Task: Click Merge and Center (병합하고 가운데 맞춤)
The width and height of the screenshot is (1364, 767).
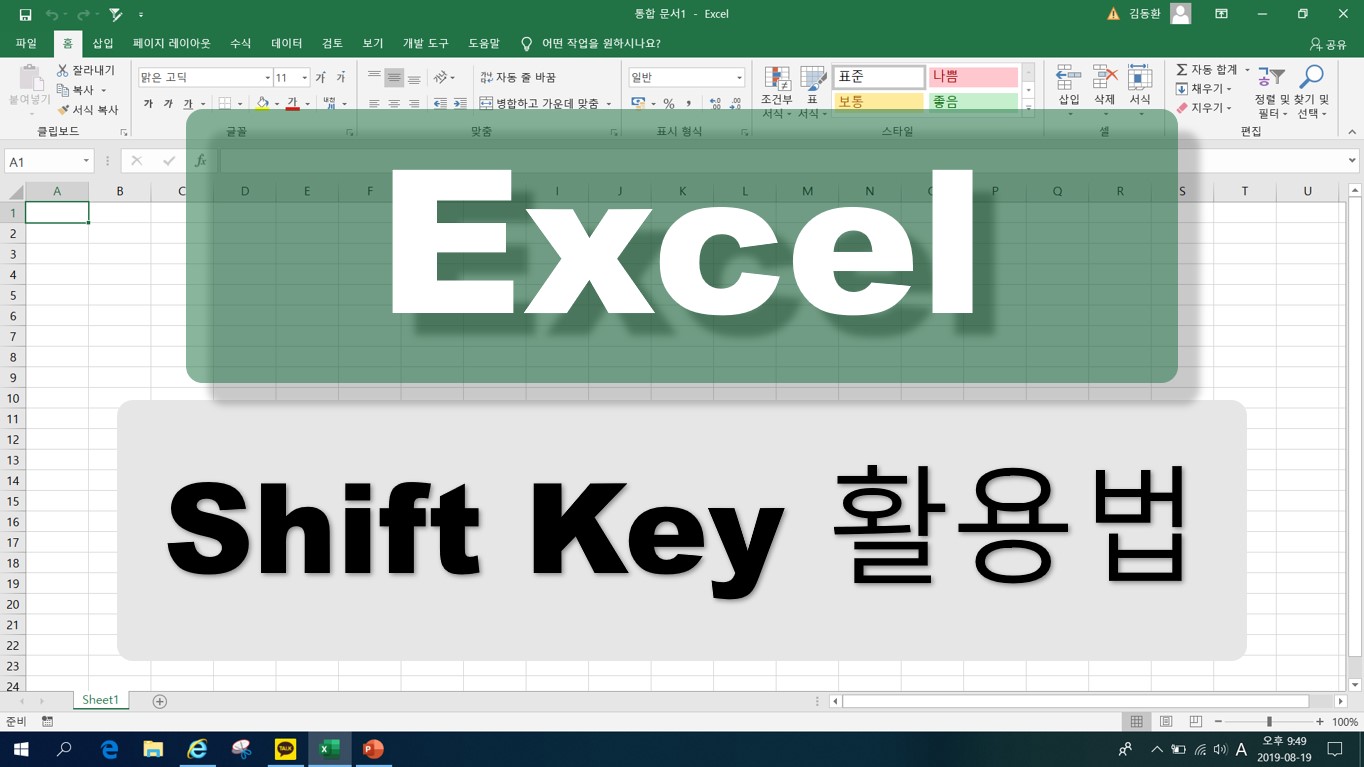Action: [538, 103]
